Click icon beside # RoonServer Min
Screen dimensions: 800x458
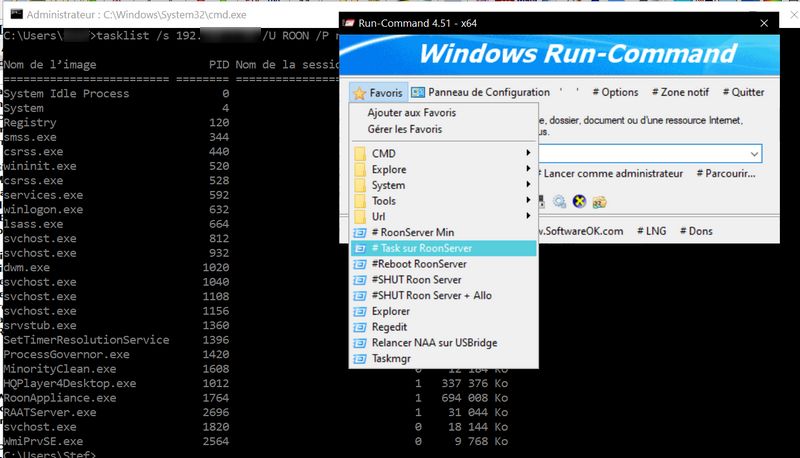360,233
